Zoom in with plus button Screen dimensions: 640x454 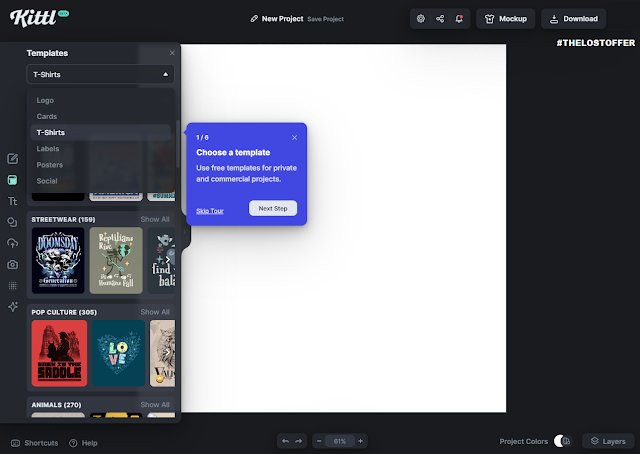(x=360, y=441)
